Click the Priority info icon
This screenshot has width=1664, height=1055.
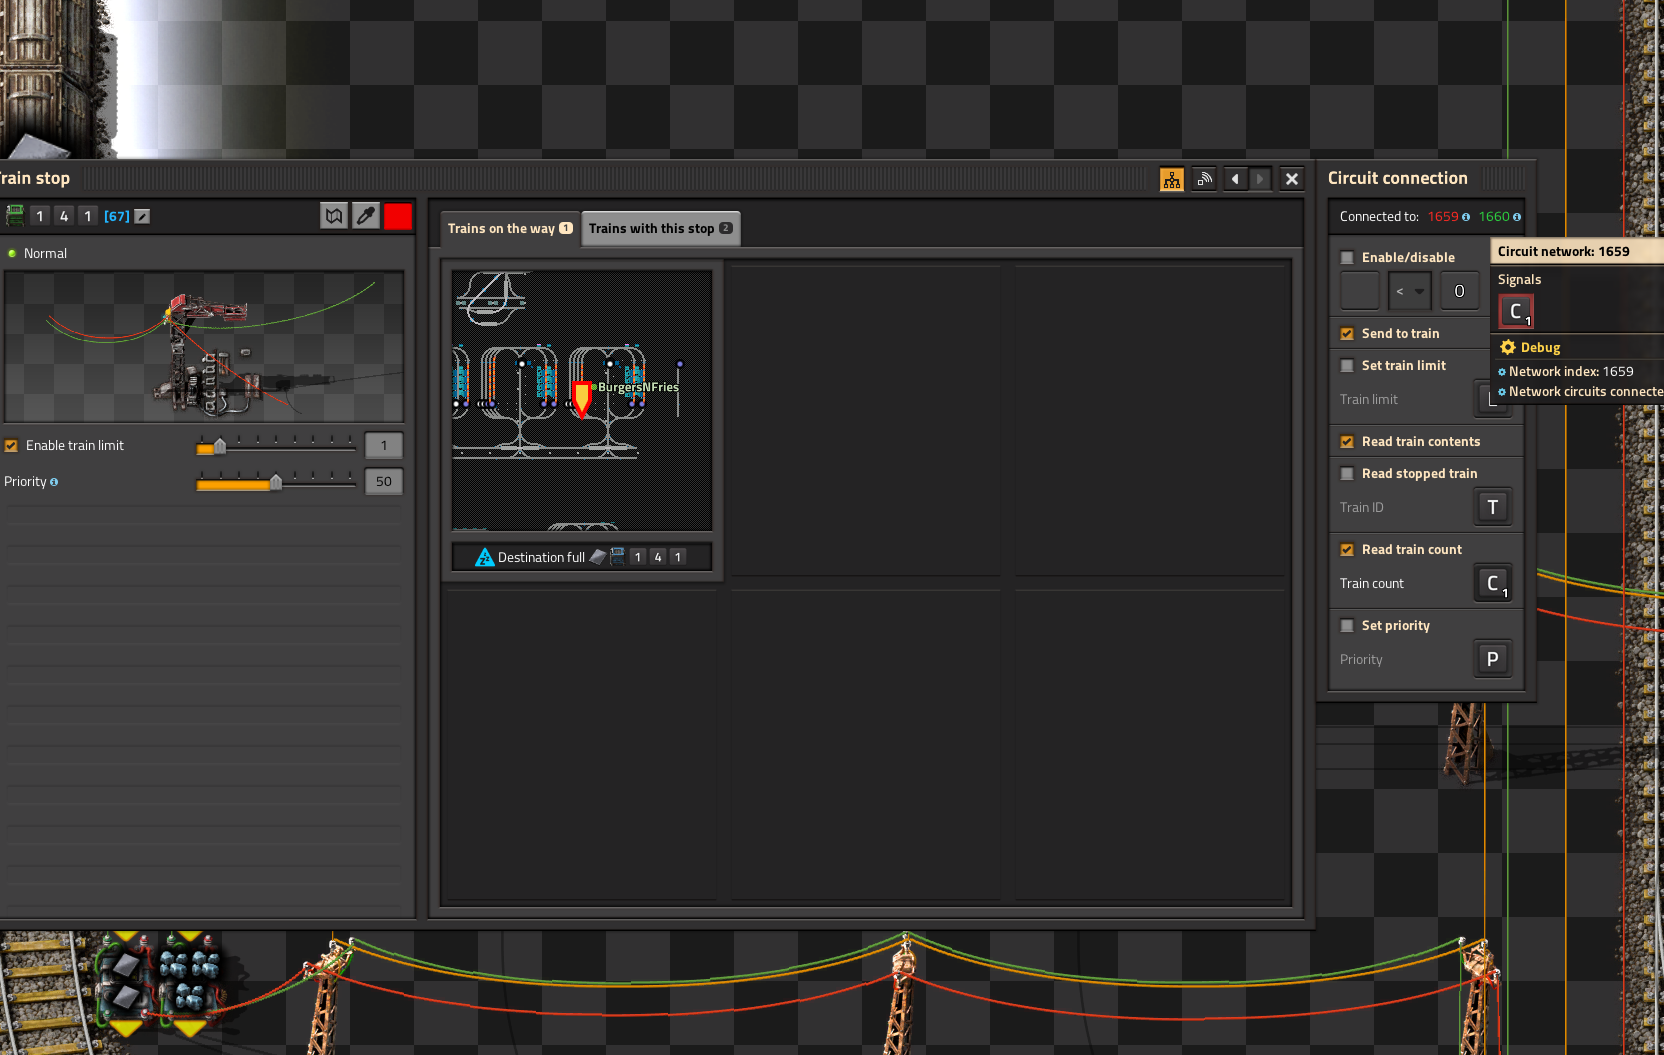point(54,482)
